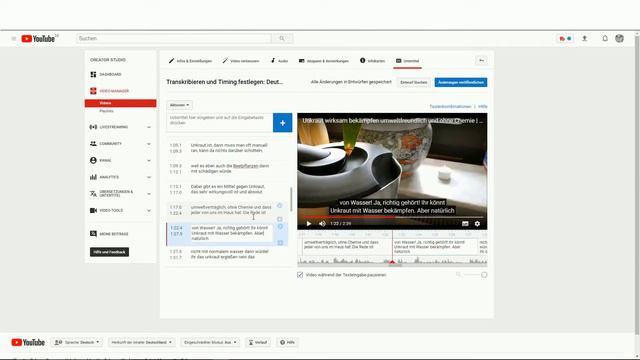
Task: Click the Analytics bar chart icon
Action: 93,177
